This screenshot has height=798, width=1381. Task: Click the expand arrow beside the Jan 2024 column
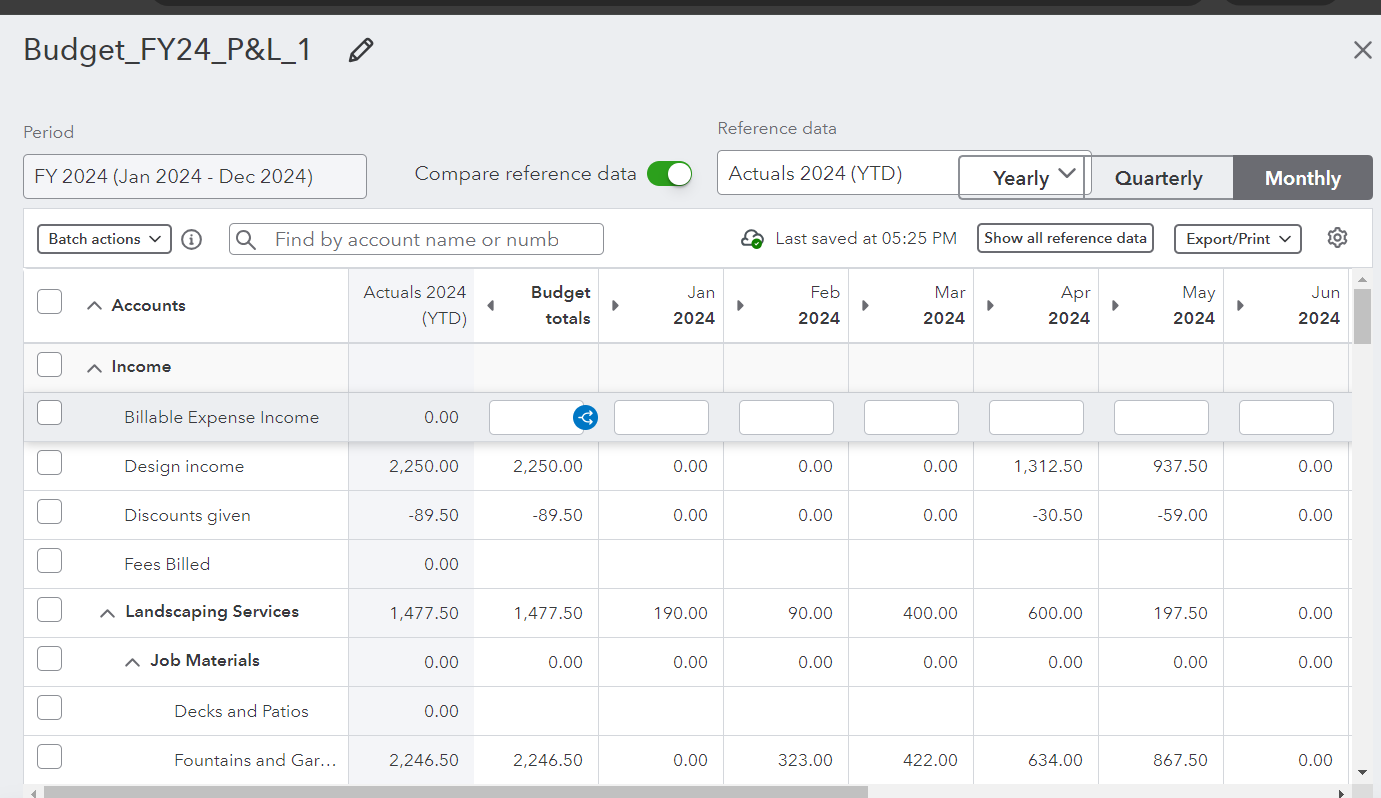(615, 305)
